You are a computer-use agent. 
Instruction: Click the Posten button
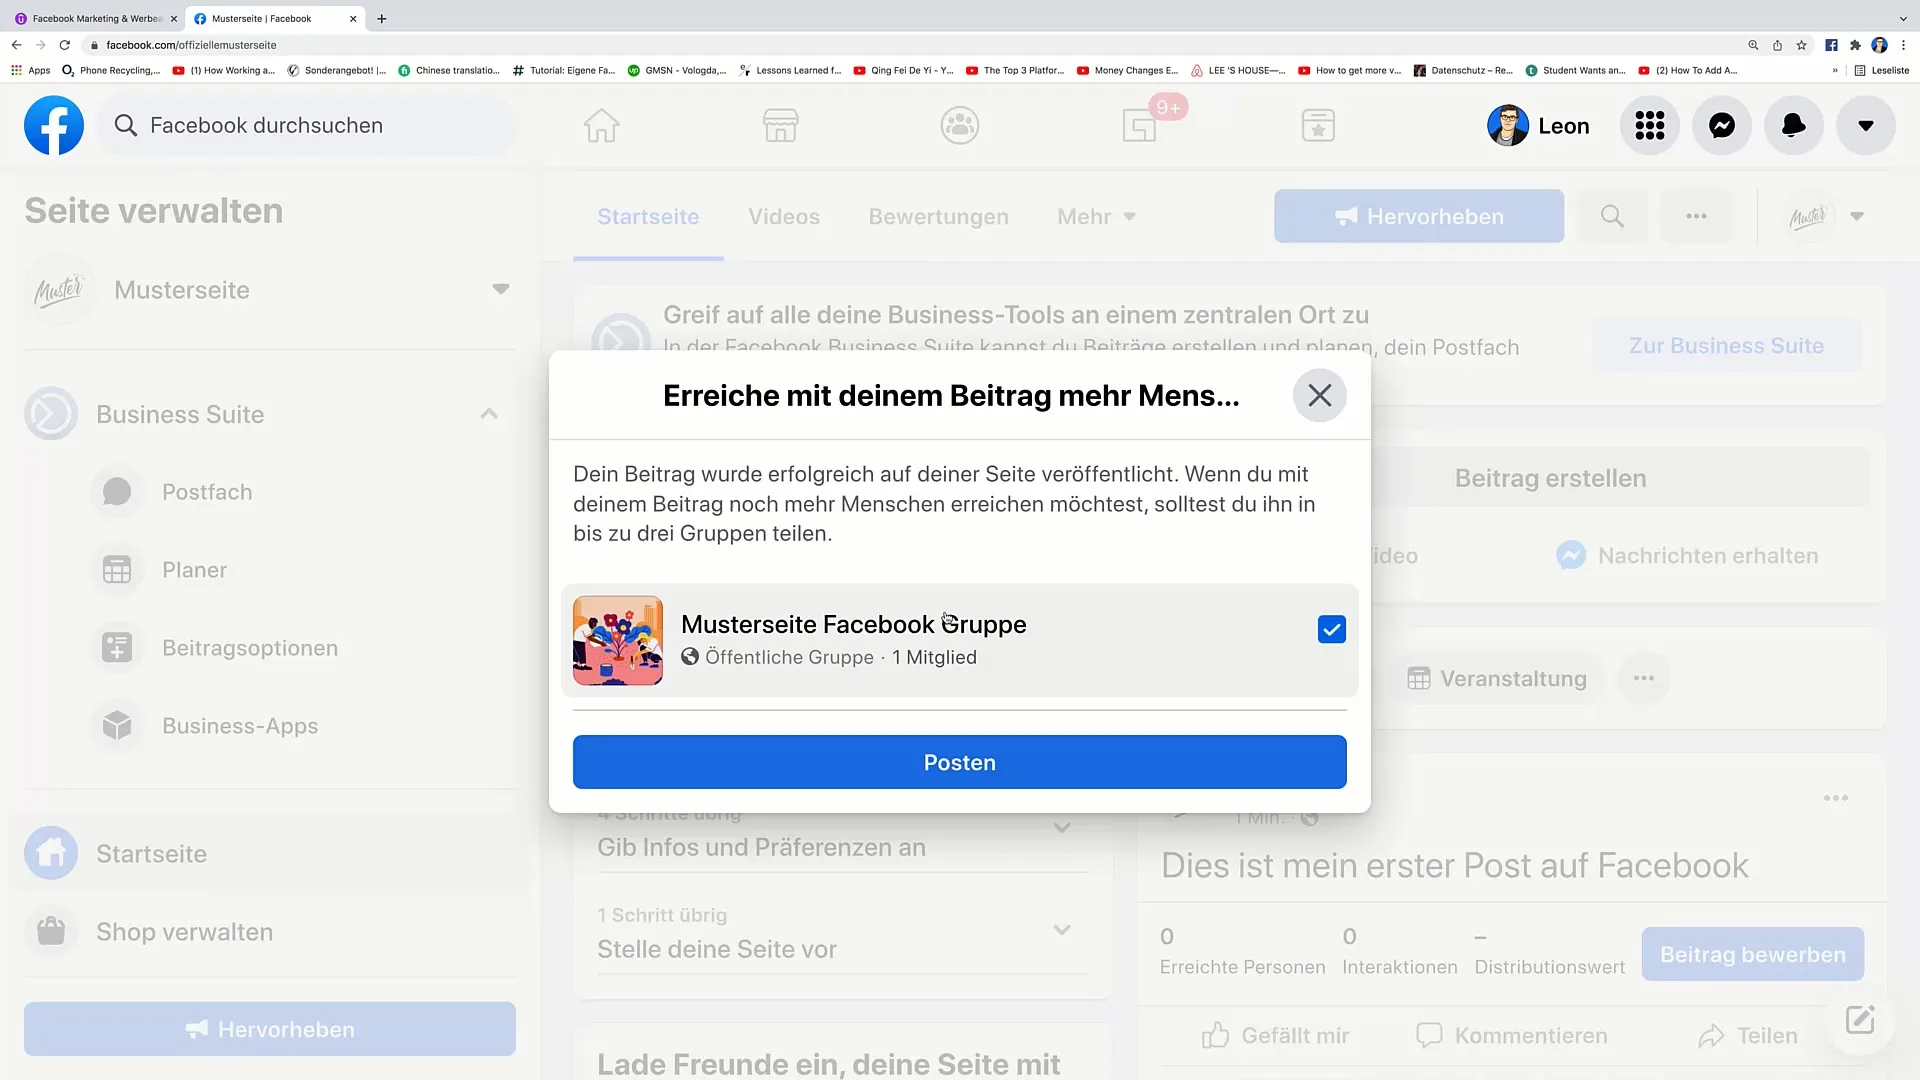click(960, 763)
